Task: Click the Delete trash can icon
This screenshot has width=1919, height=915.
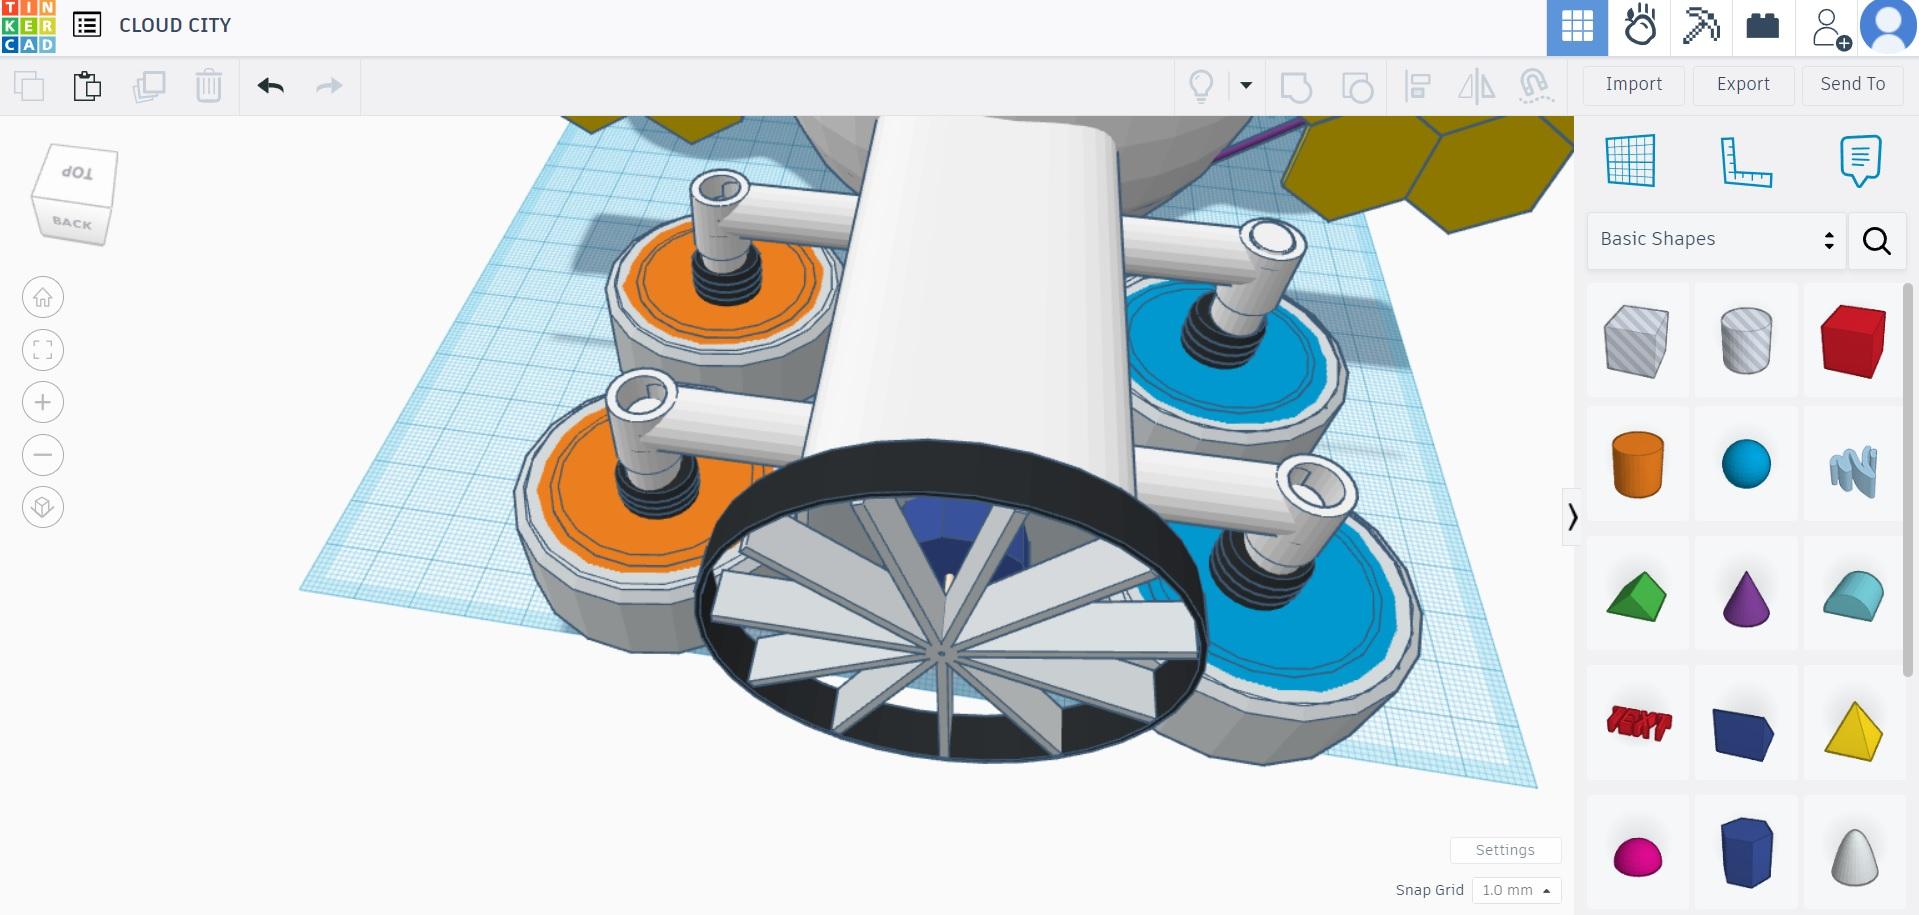Action: 208,86
